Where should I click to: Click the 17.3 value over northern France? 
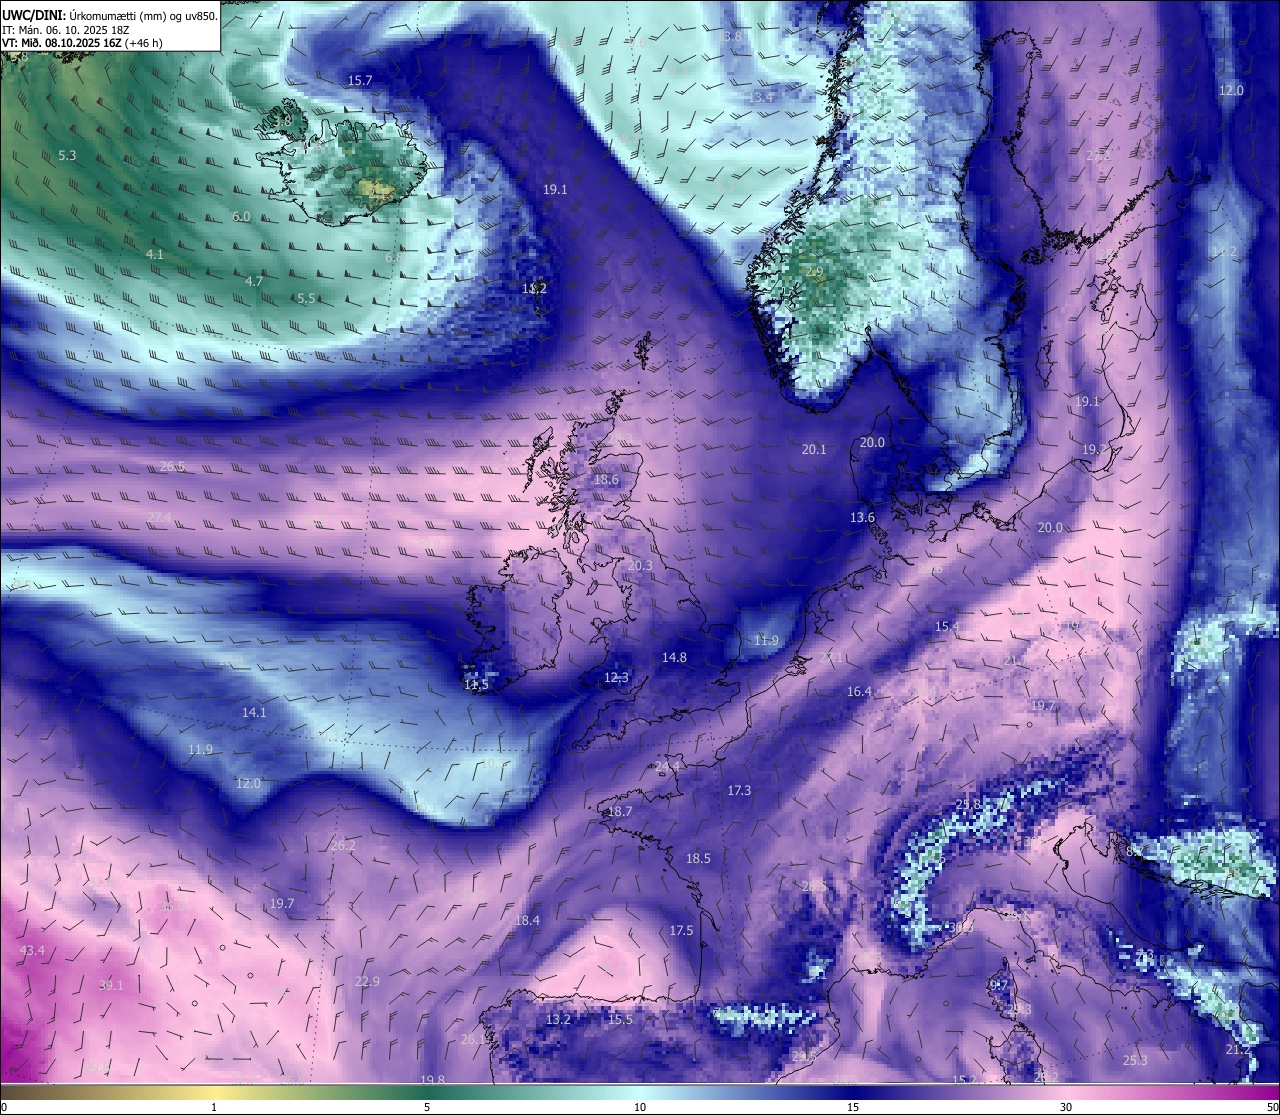739,791
